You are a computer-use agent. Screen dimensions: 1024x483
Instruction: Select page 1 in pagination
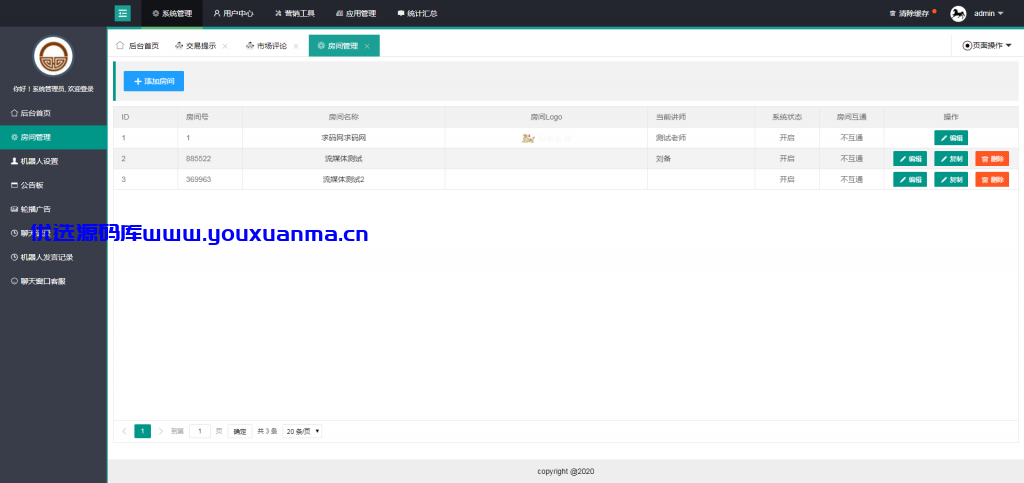tap(142, 431)
